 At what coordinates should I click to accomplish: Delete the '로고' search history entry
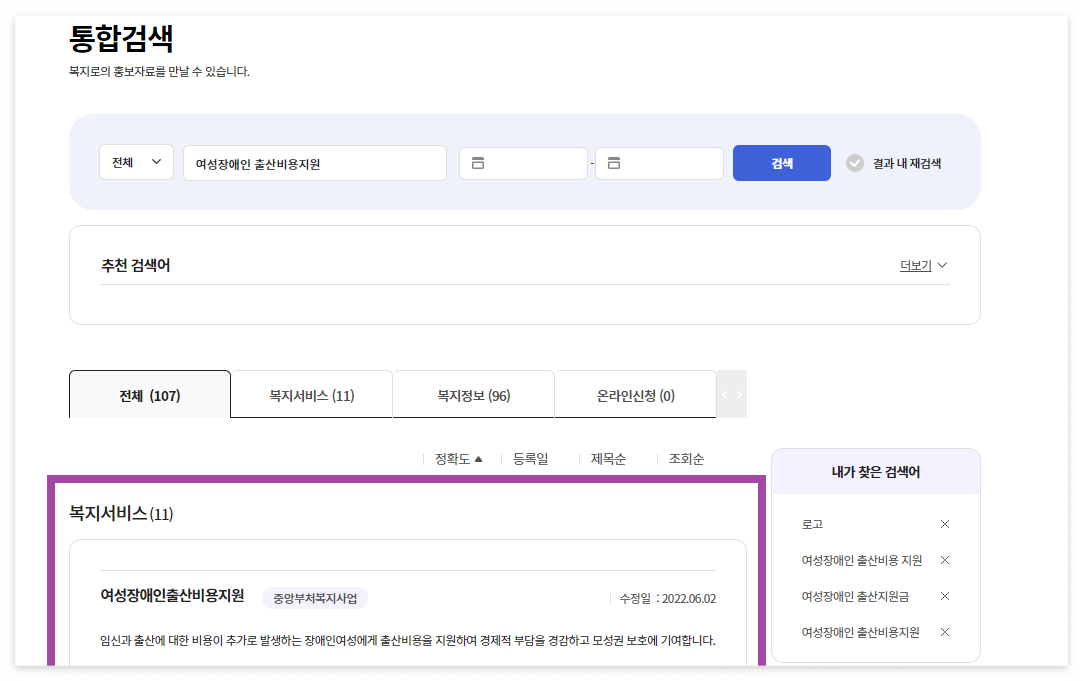(945, 523)
